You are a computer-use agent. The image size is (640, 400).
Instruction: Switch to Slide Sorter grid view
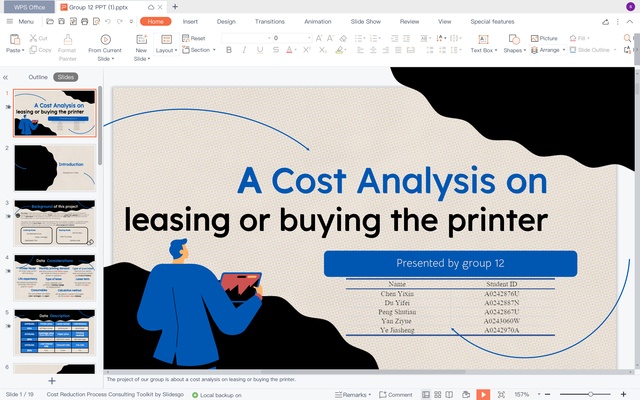[438, 394]
